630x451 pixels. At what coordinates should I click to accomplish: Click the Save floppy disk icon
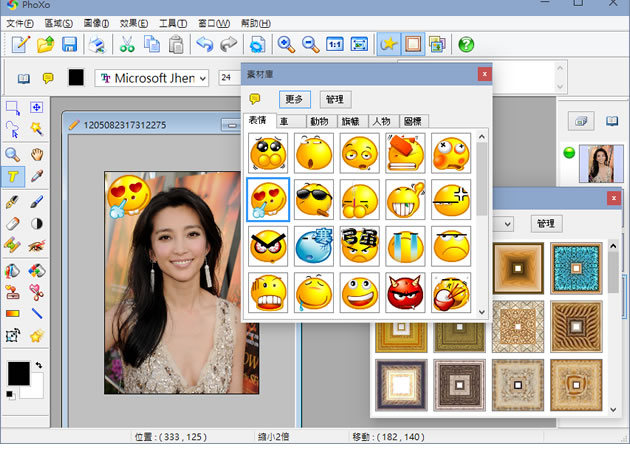[70, 44]
